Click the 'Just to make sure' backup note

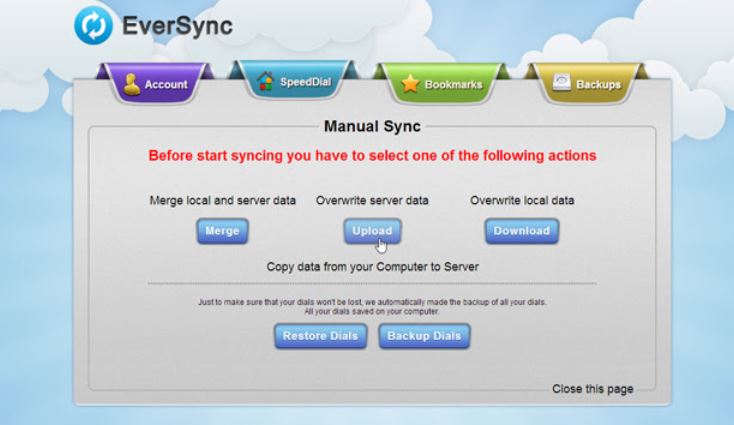click(372, 302)
